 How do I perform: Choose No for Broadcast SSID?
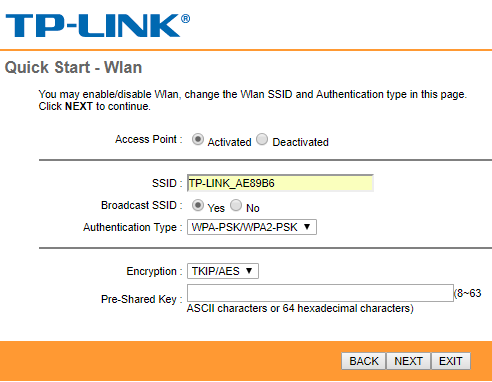[236, 205]
